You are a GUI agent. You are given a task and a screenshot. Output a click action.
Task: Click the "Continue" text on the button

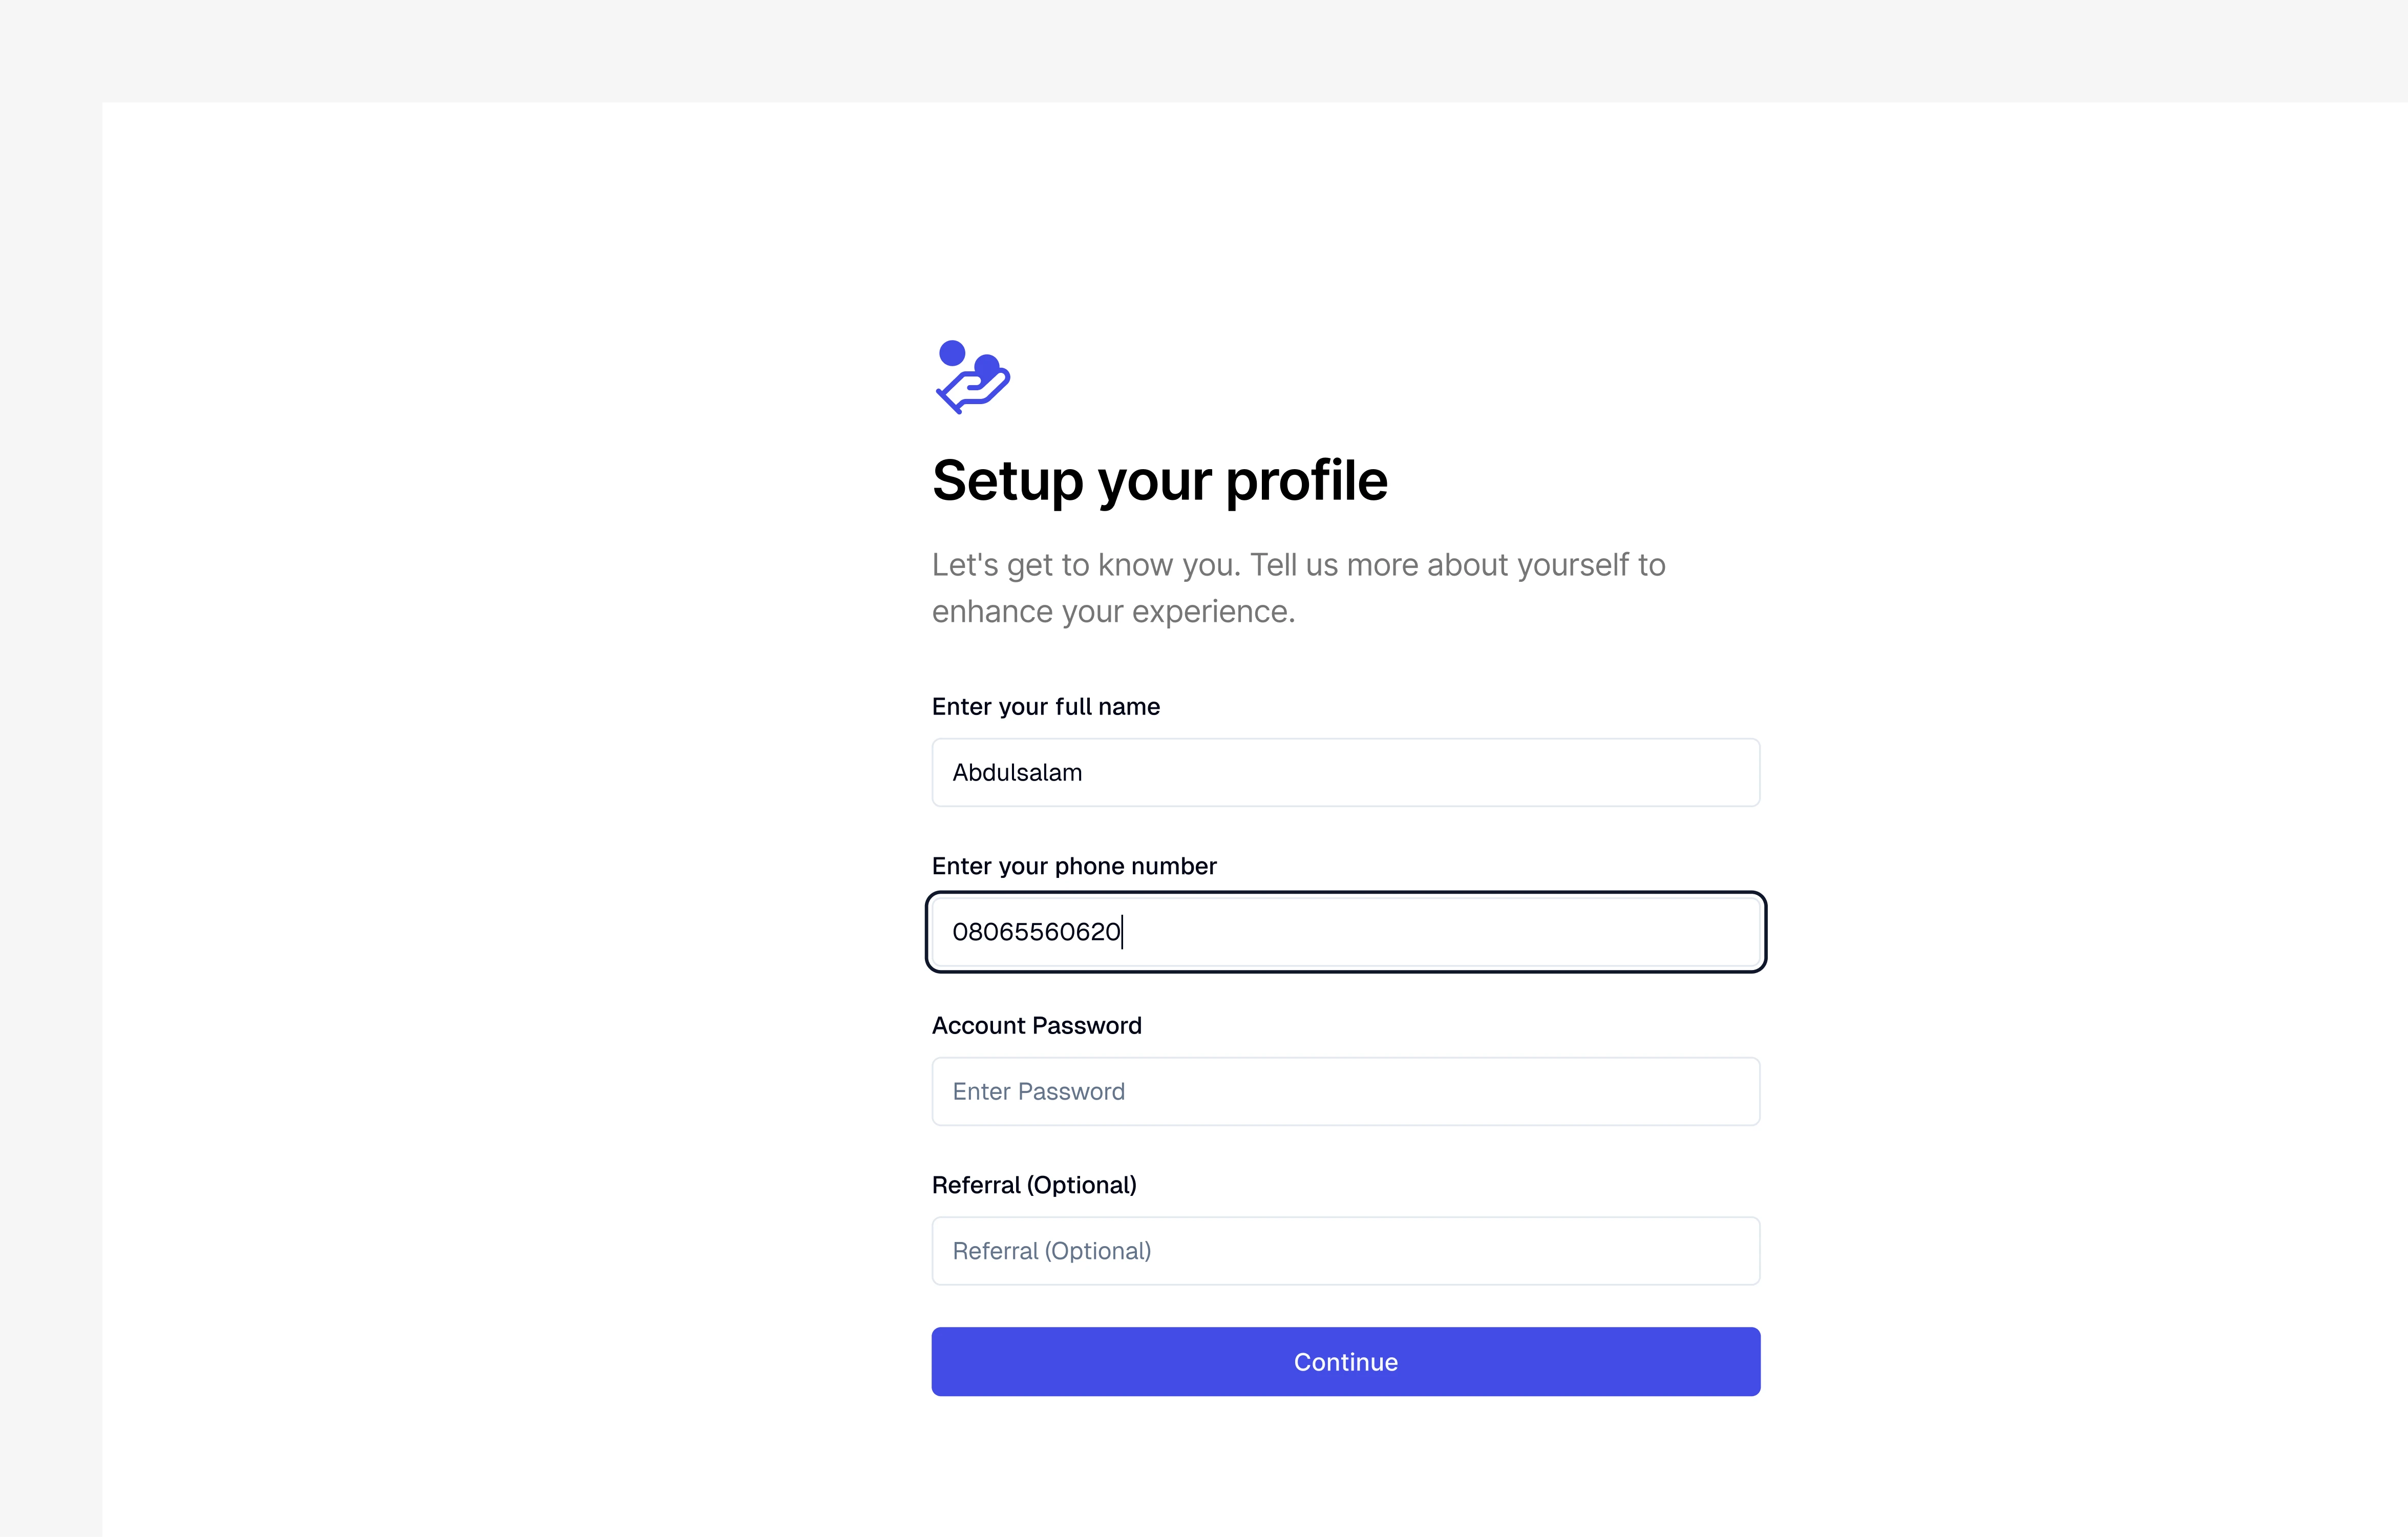[1345, 1362]
